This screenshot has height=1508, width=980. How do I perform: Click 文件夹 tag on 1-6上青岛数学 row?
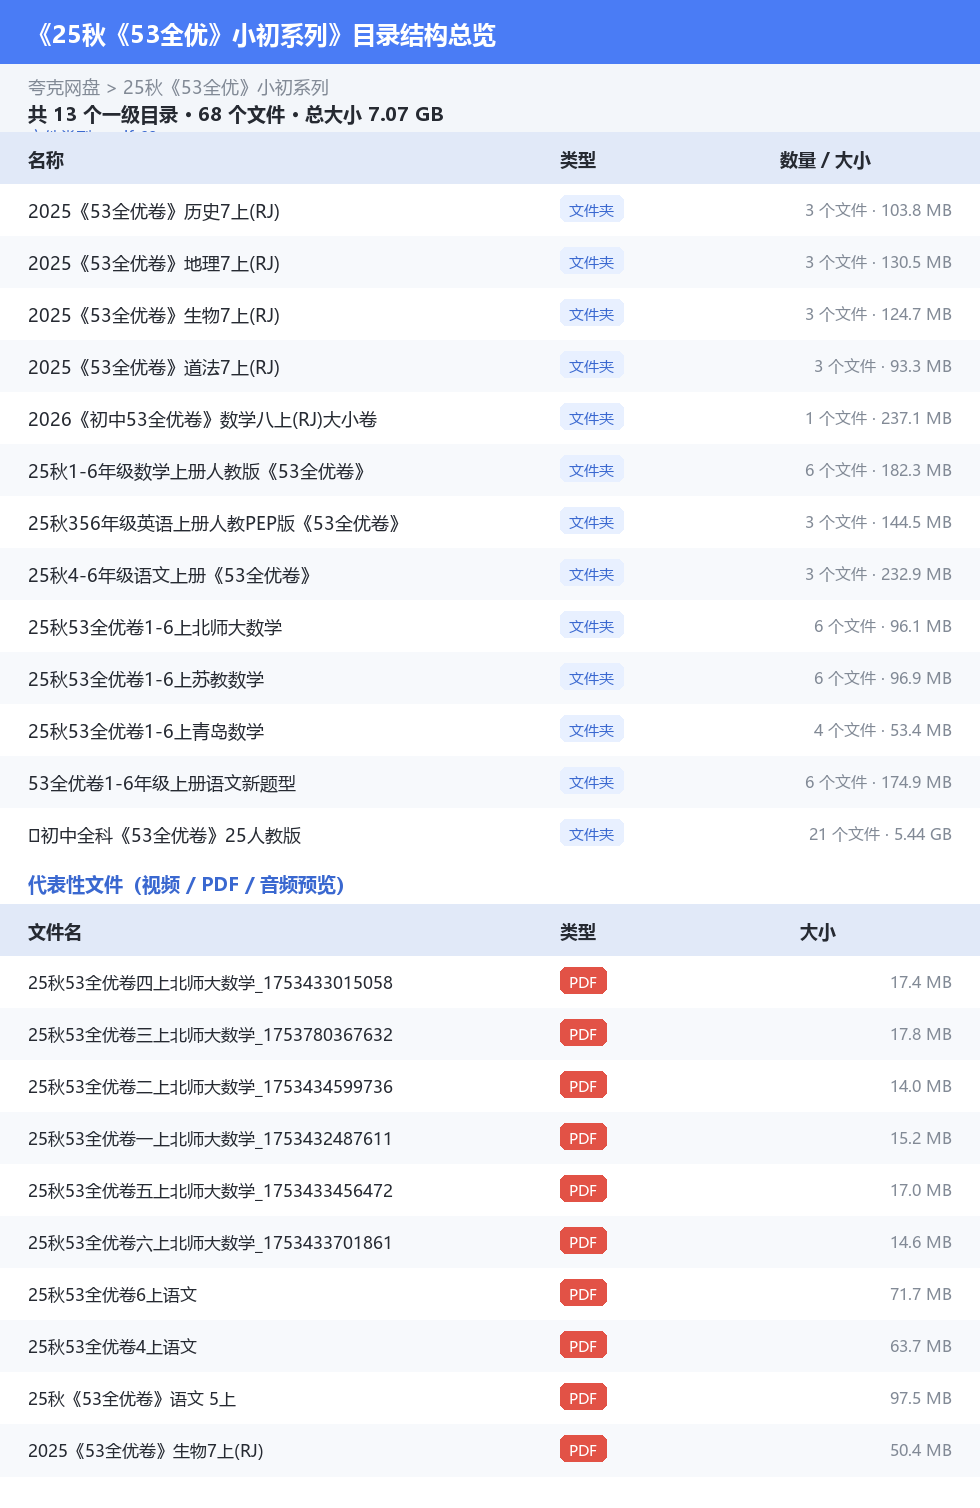pyautogui.click(x=592, y=729)
